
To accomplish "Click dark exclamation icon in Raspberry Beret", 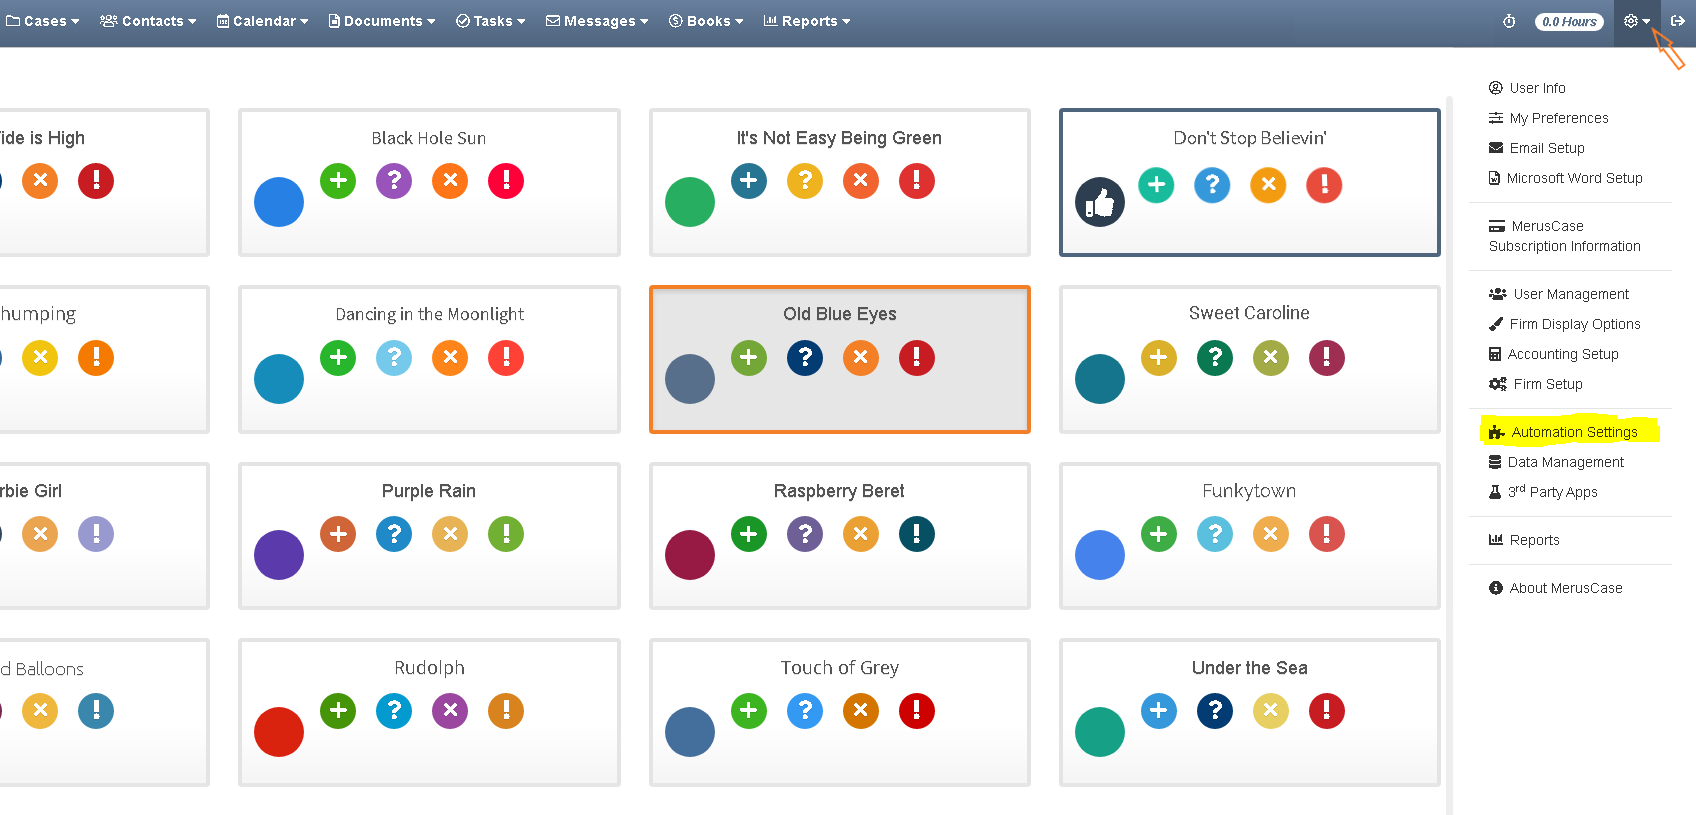I will click(917, 534).
